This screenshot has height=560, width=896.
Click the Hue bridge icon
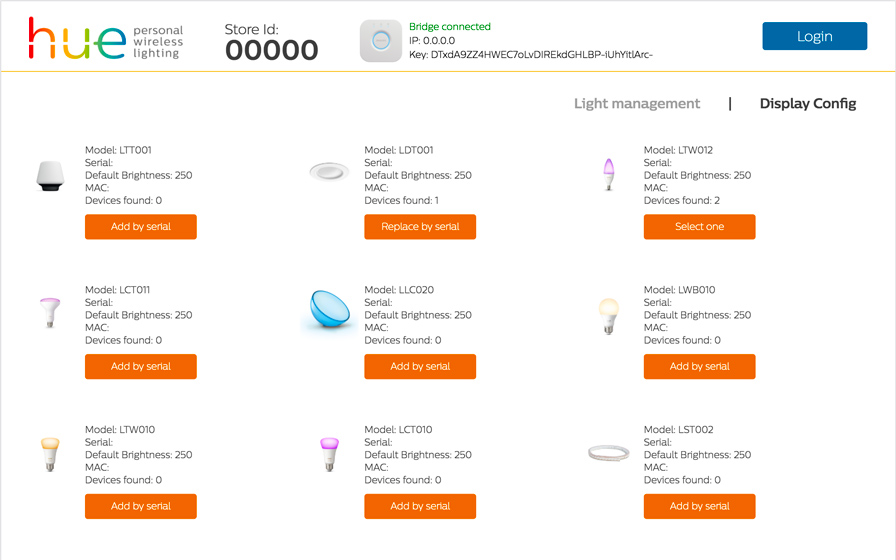381,41
